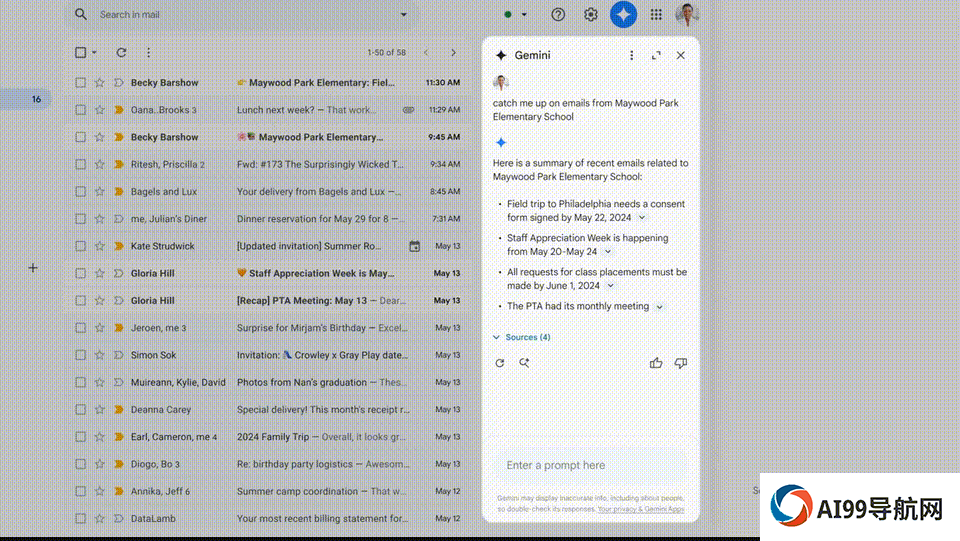Give thumbs up to Gemini response
Viewport: 960px width, 541px height.
pos(656,363)
